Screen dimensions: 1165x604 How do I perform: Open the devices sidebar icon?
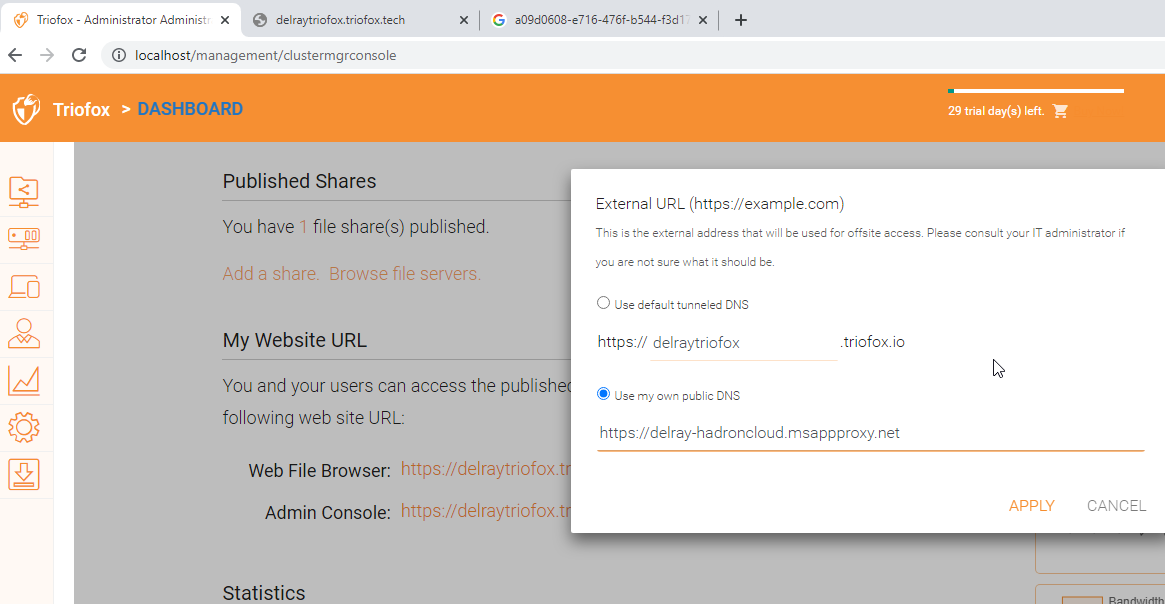click(24, 287)
